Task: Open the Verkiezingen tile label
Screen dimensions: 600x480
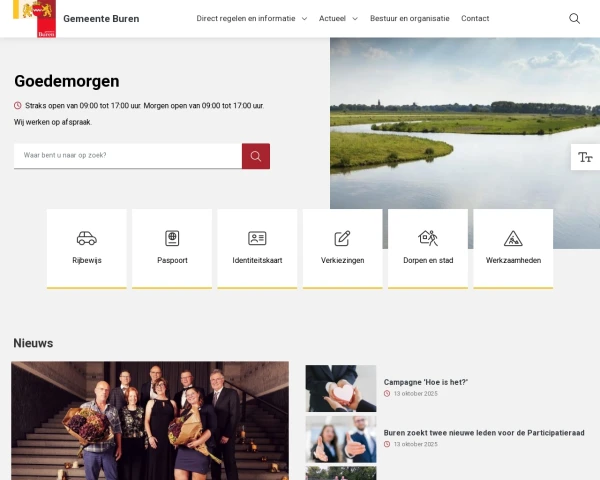Action: click(x=342, y=260)
